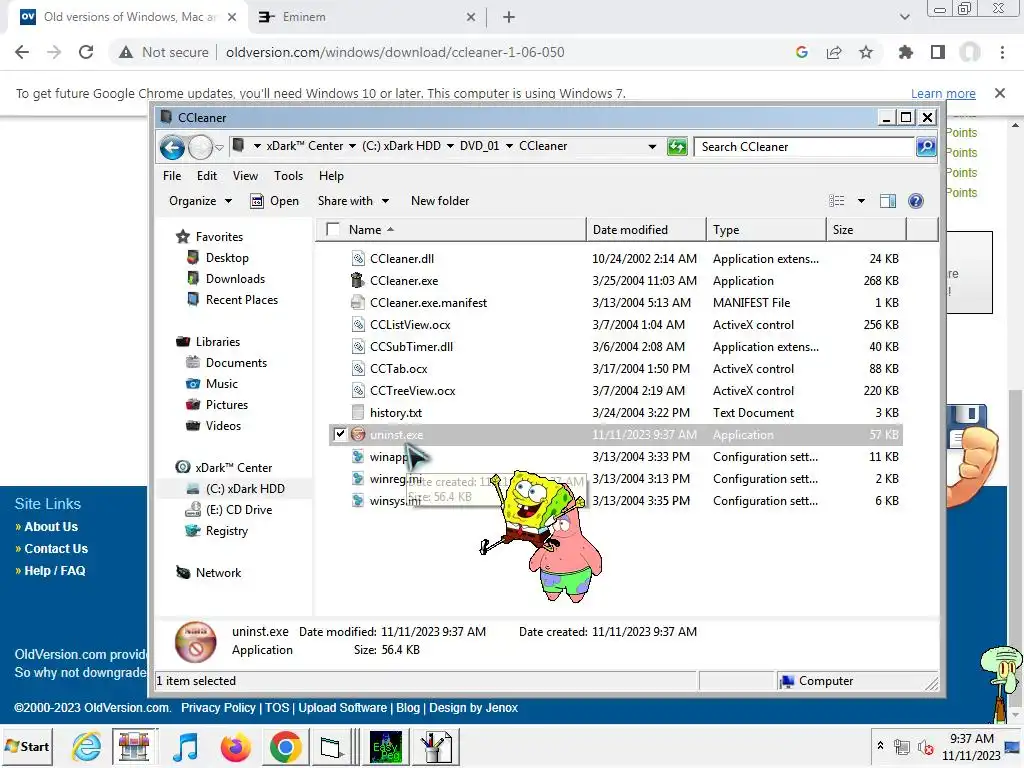Click the Explorer back arrow button

172,148
